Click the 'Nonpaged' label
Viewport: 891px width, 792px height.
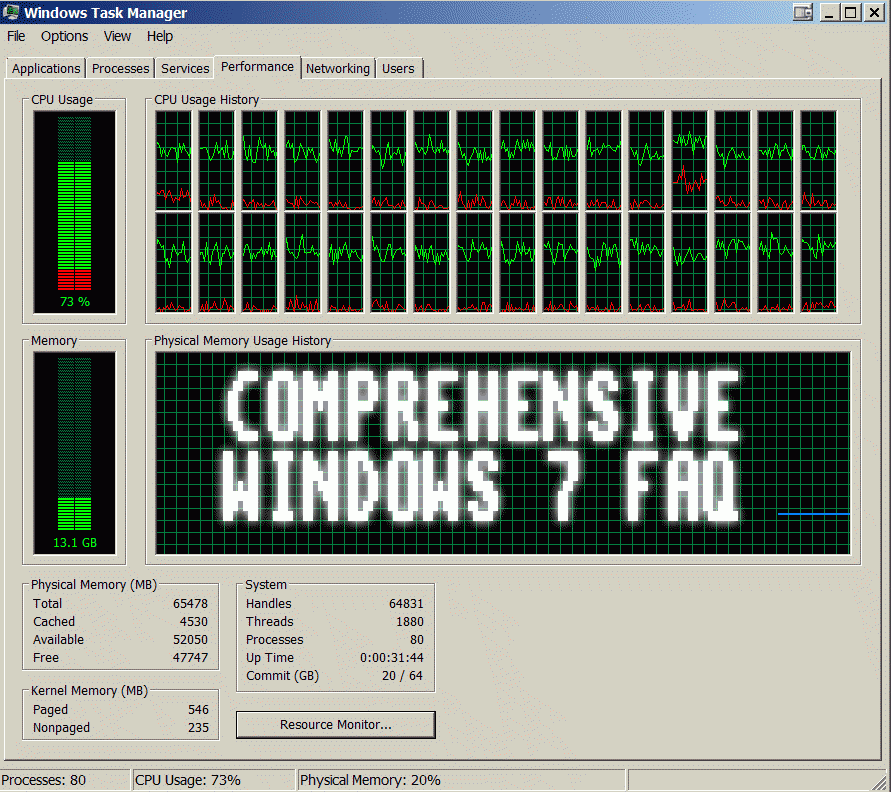(x=61, y=728)
